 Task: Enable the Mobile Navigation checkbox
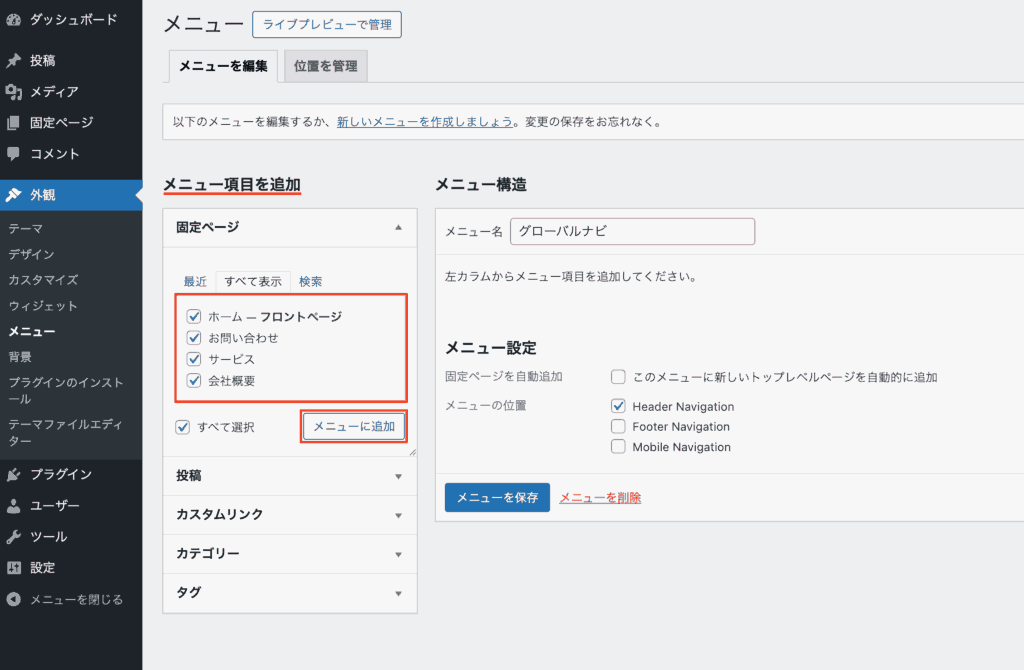point(618,447)
